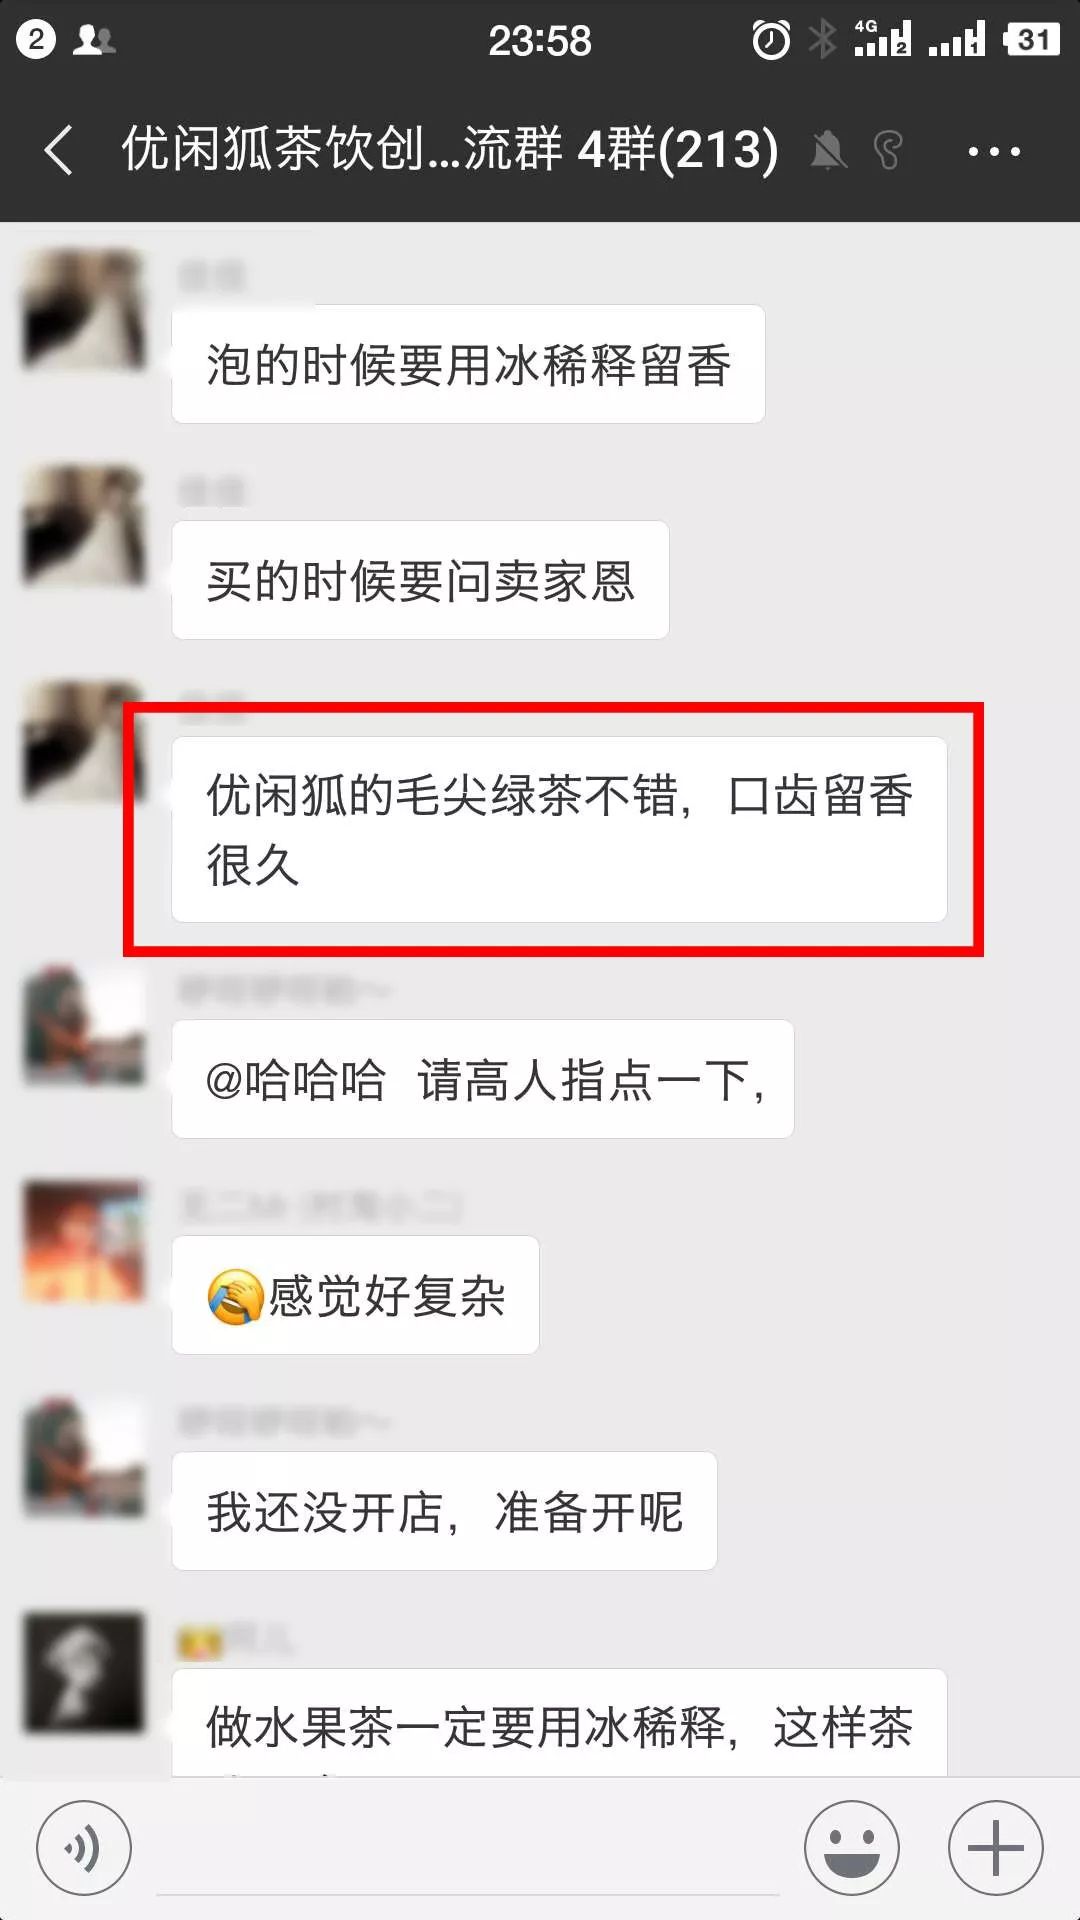This screenshot has width=1080, height=1920.
Task: Tap the ear receiver mode icon
Action: click(x=887, y=151)
